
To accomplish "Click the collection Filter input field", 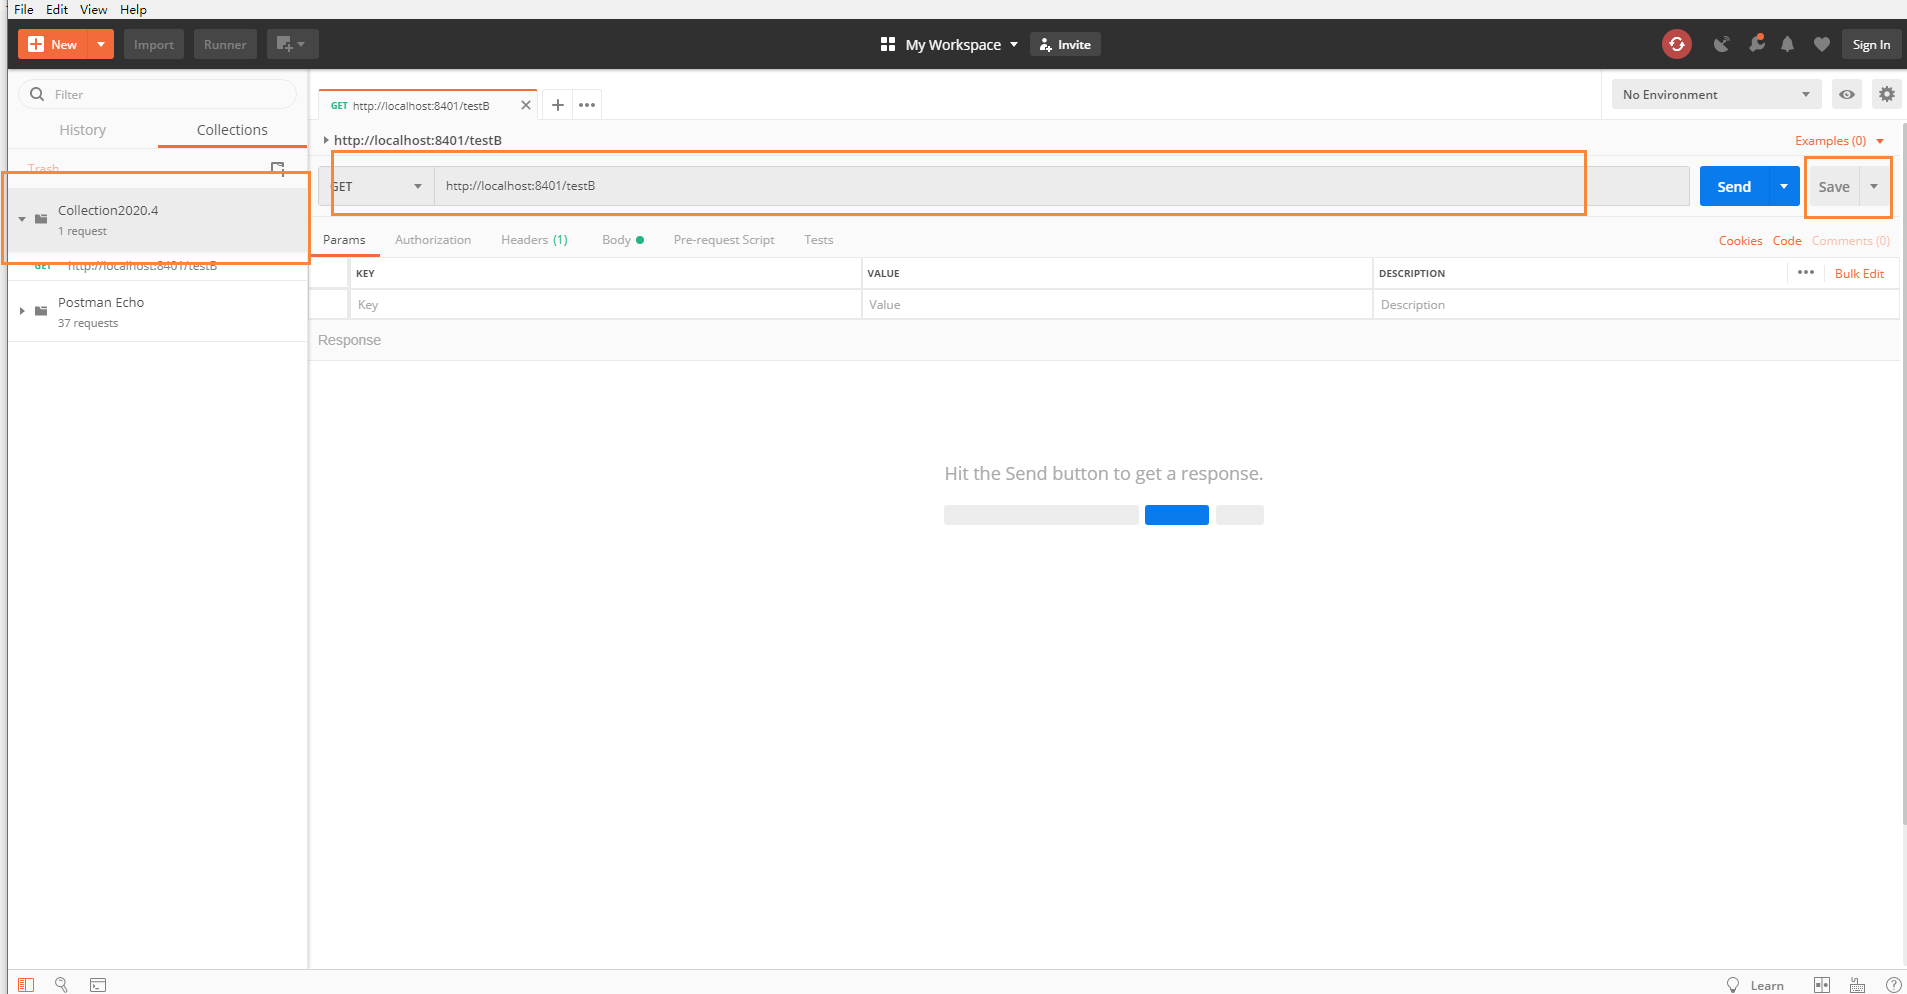I will (x=155, y=93).
